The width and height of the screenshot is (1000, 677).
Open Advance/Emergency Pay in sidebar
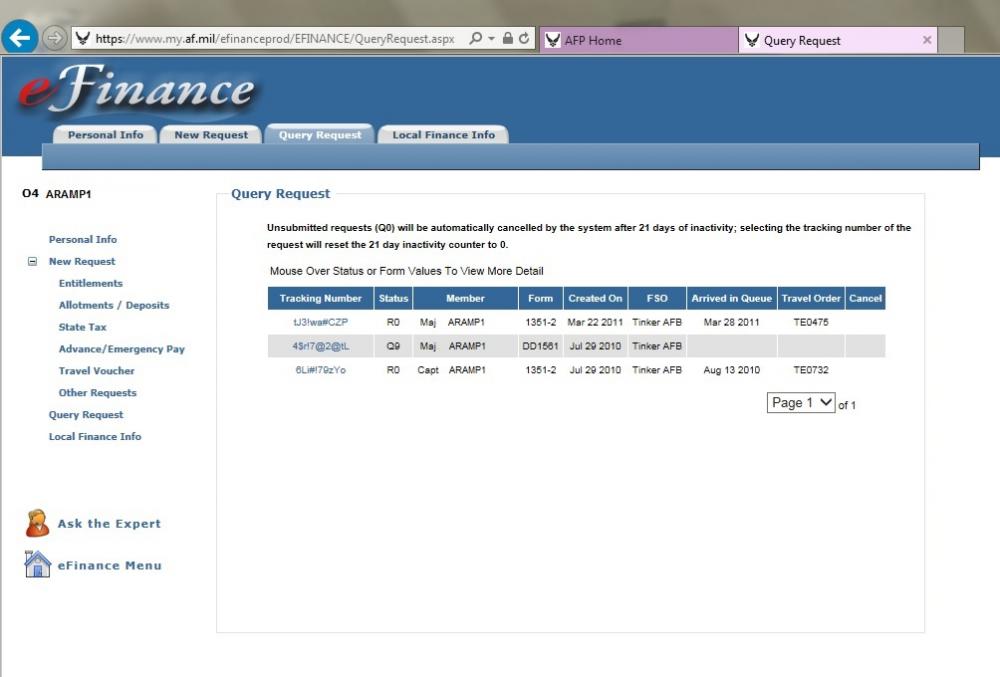click(x=121, y=349)
